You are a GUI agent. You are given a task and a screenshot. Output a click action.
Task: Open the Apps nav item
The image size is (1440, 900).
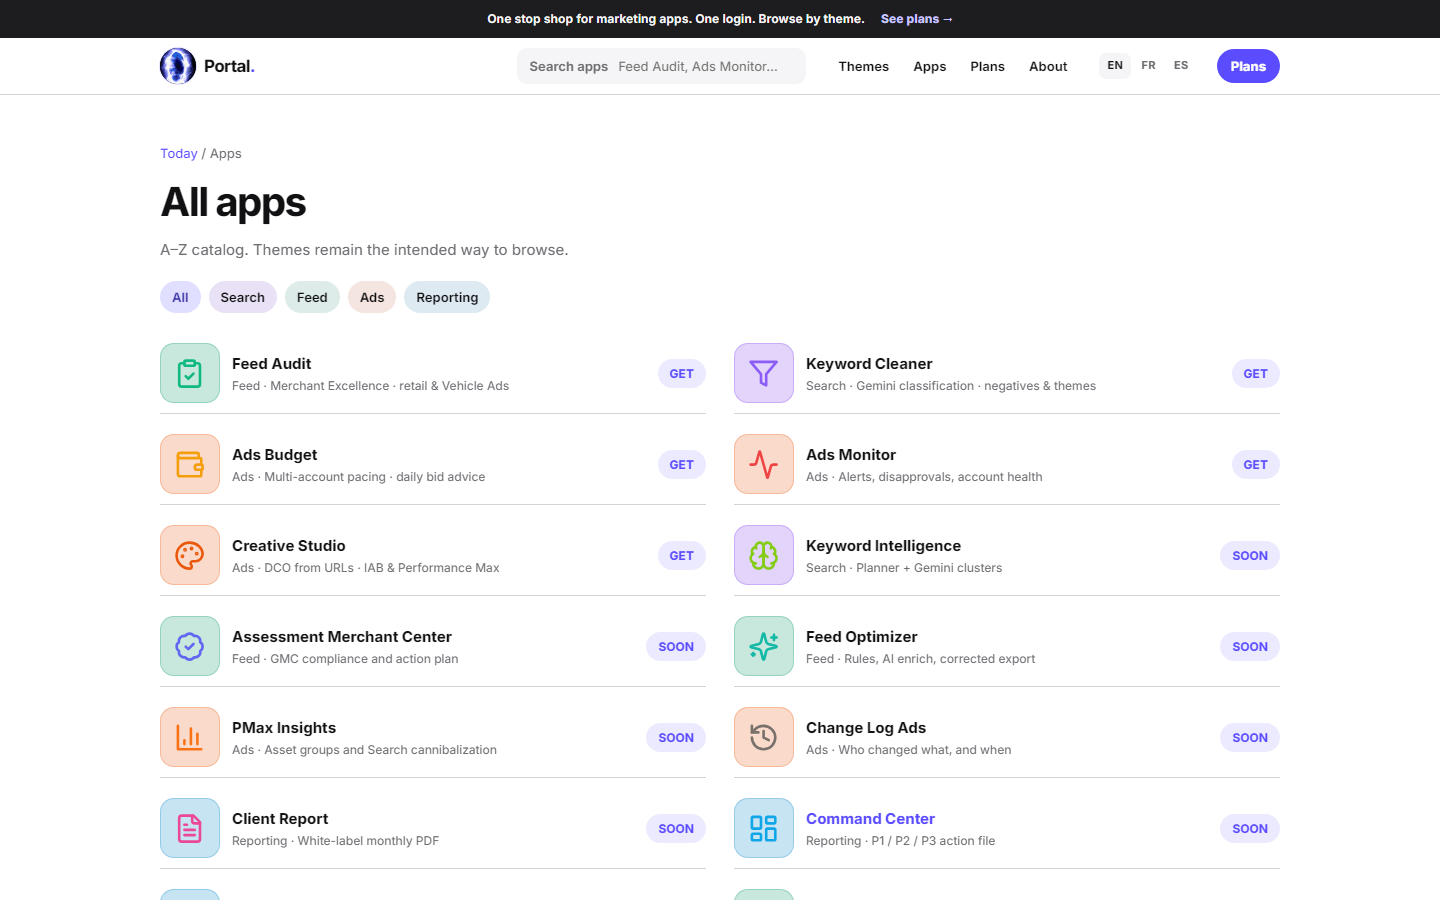click(930, 66)
